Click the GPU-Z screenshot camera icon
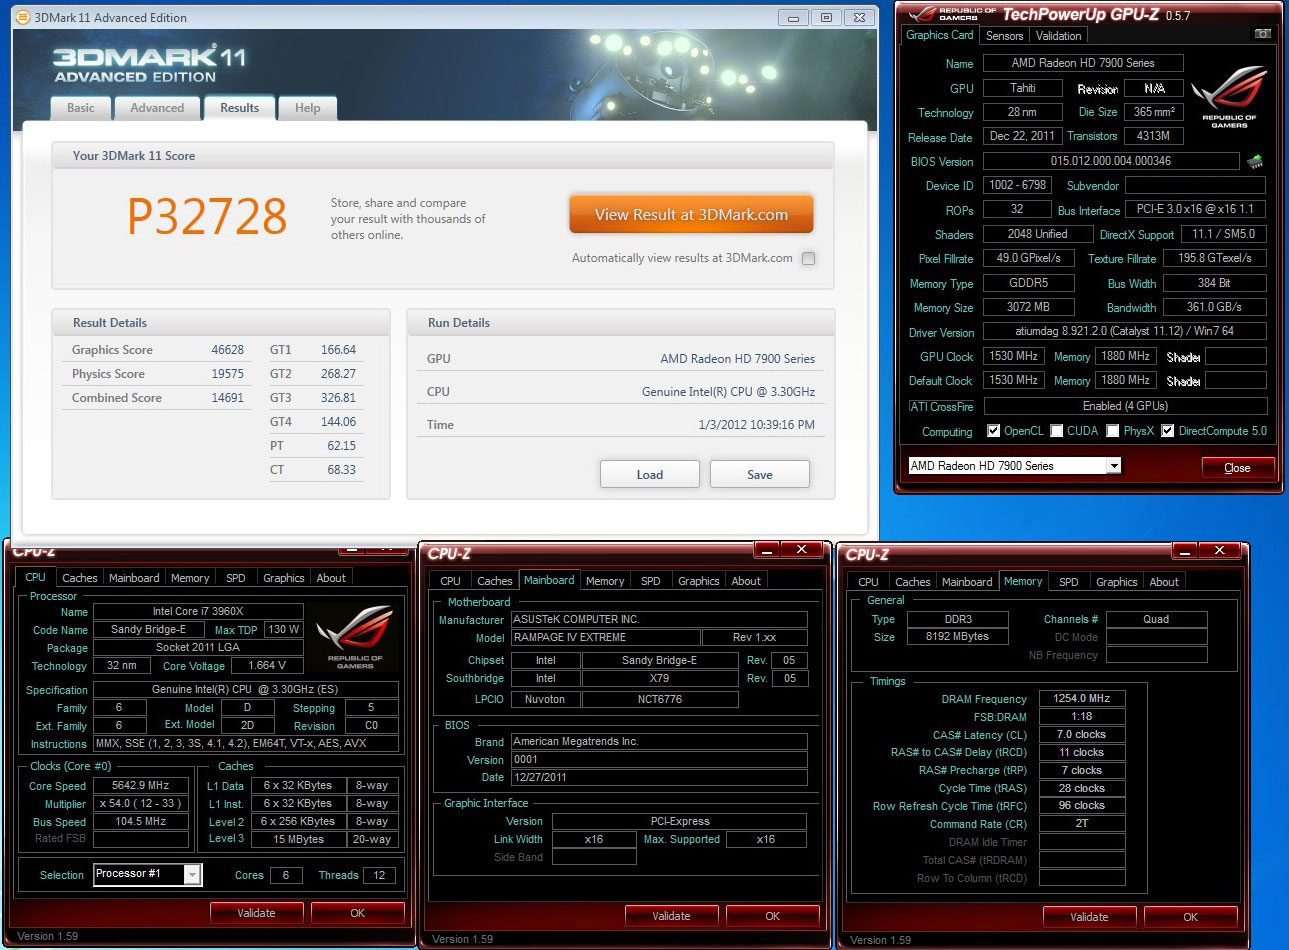 (1263, 34)
